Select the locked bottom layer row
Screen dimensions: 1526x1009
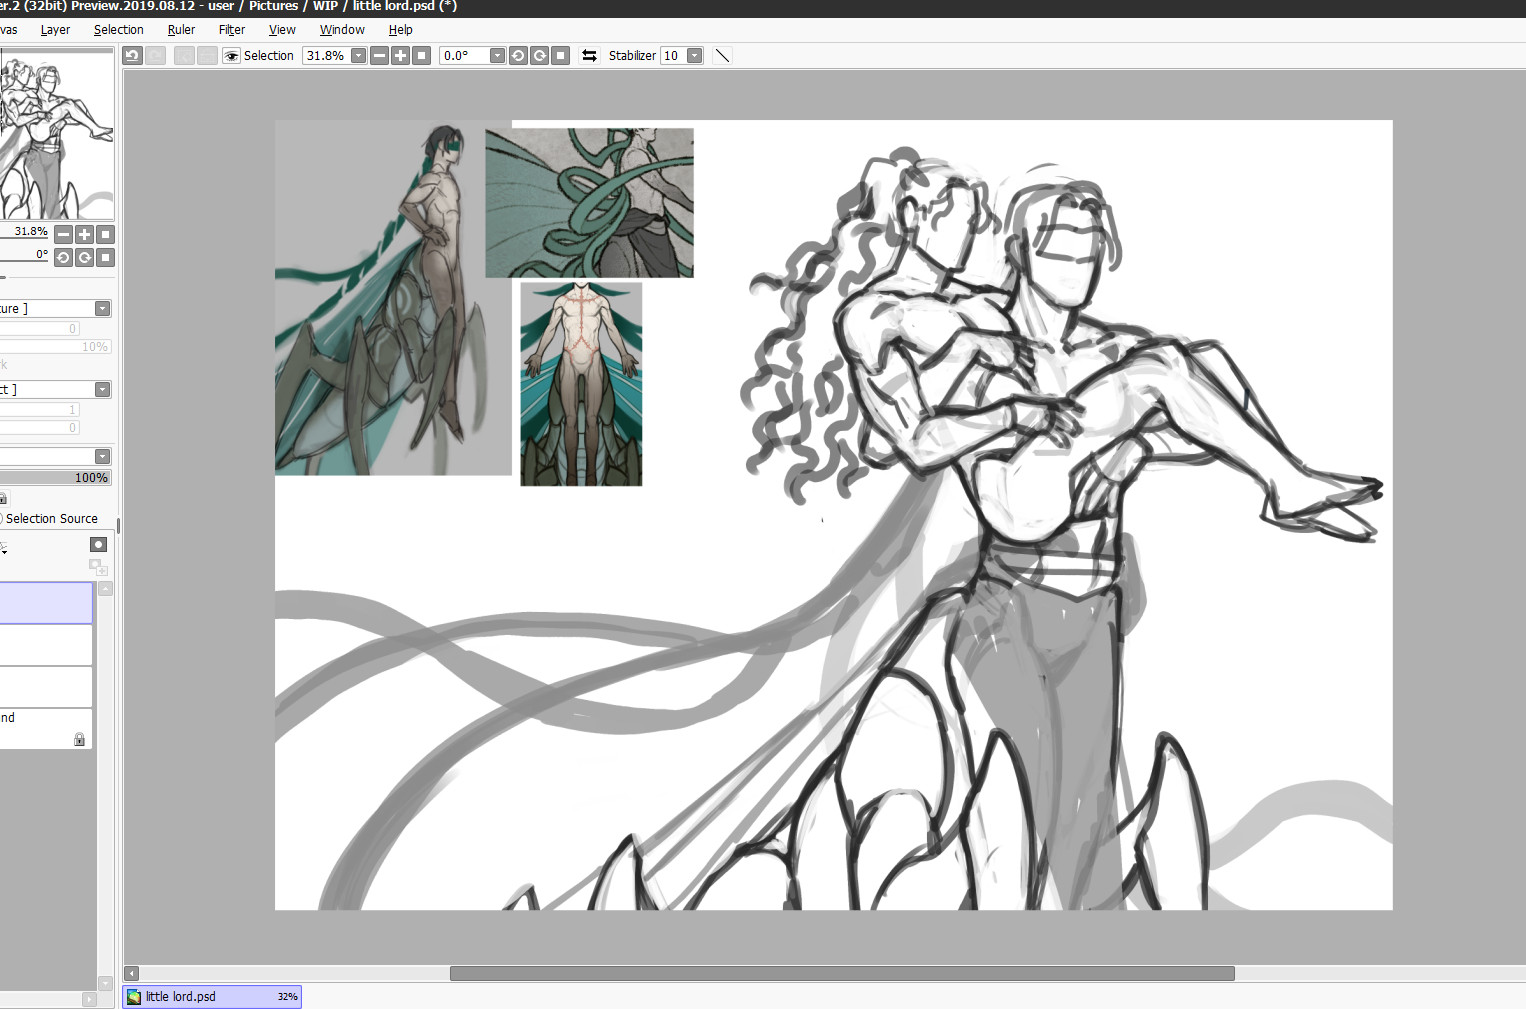coord(46,729)
